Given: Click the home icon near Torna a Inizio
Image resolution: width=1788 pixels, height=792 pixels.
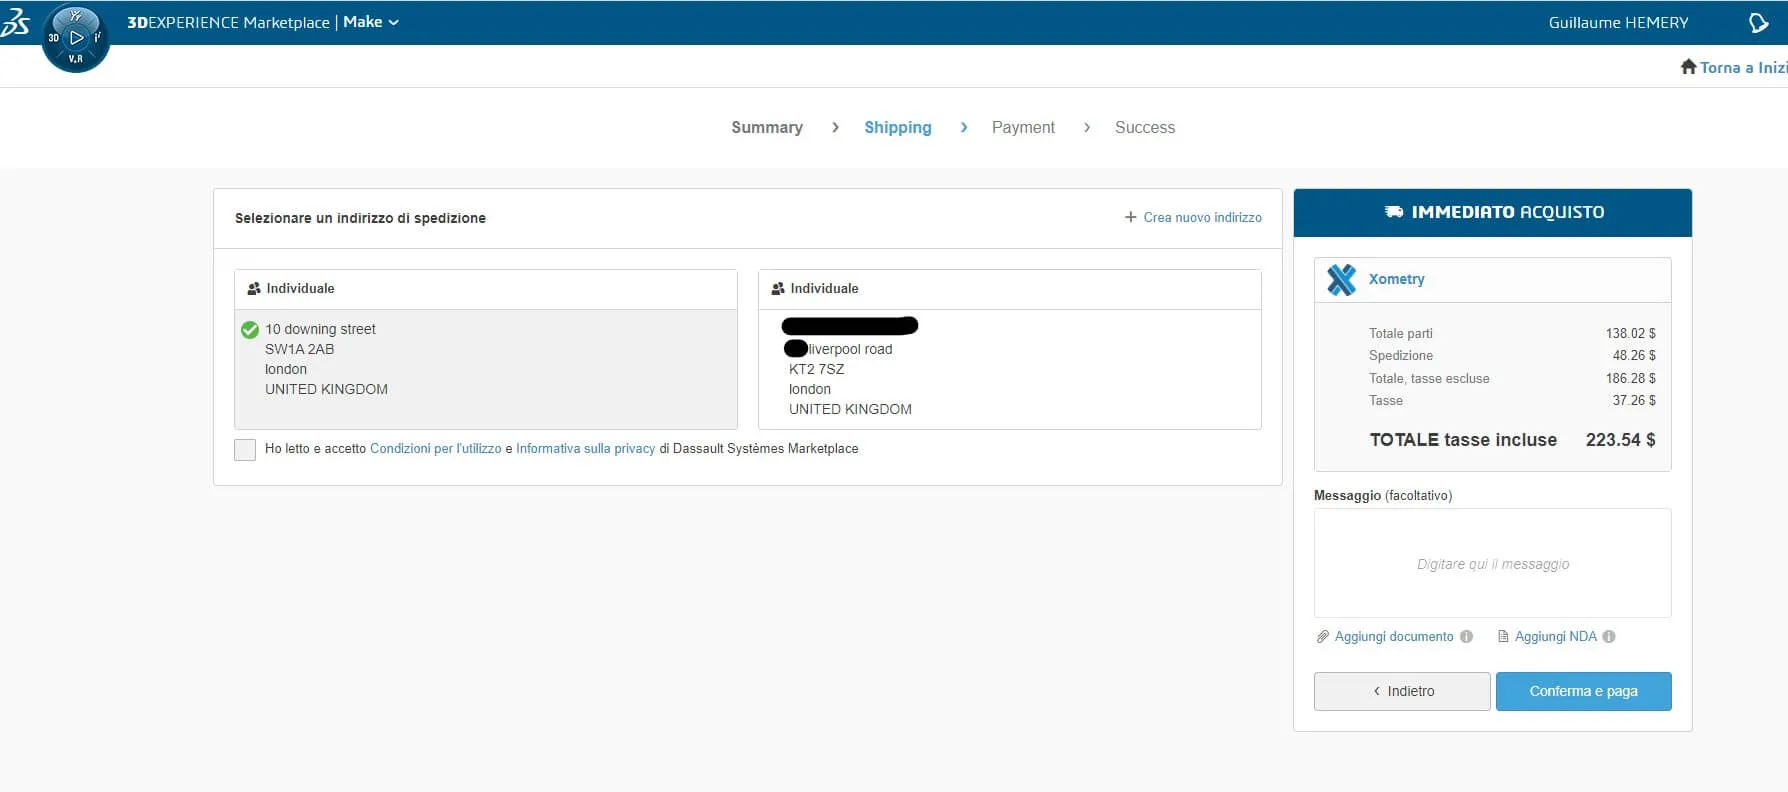Looking at the screenshot, I should click(1688, 67).
